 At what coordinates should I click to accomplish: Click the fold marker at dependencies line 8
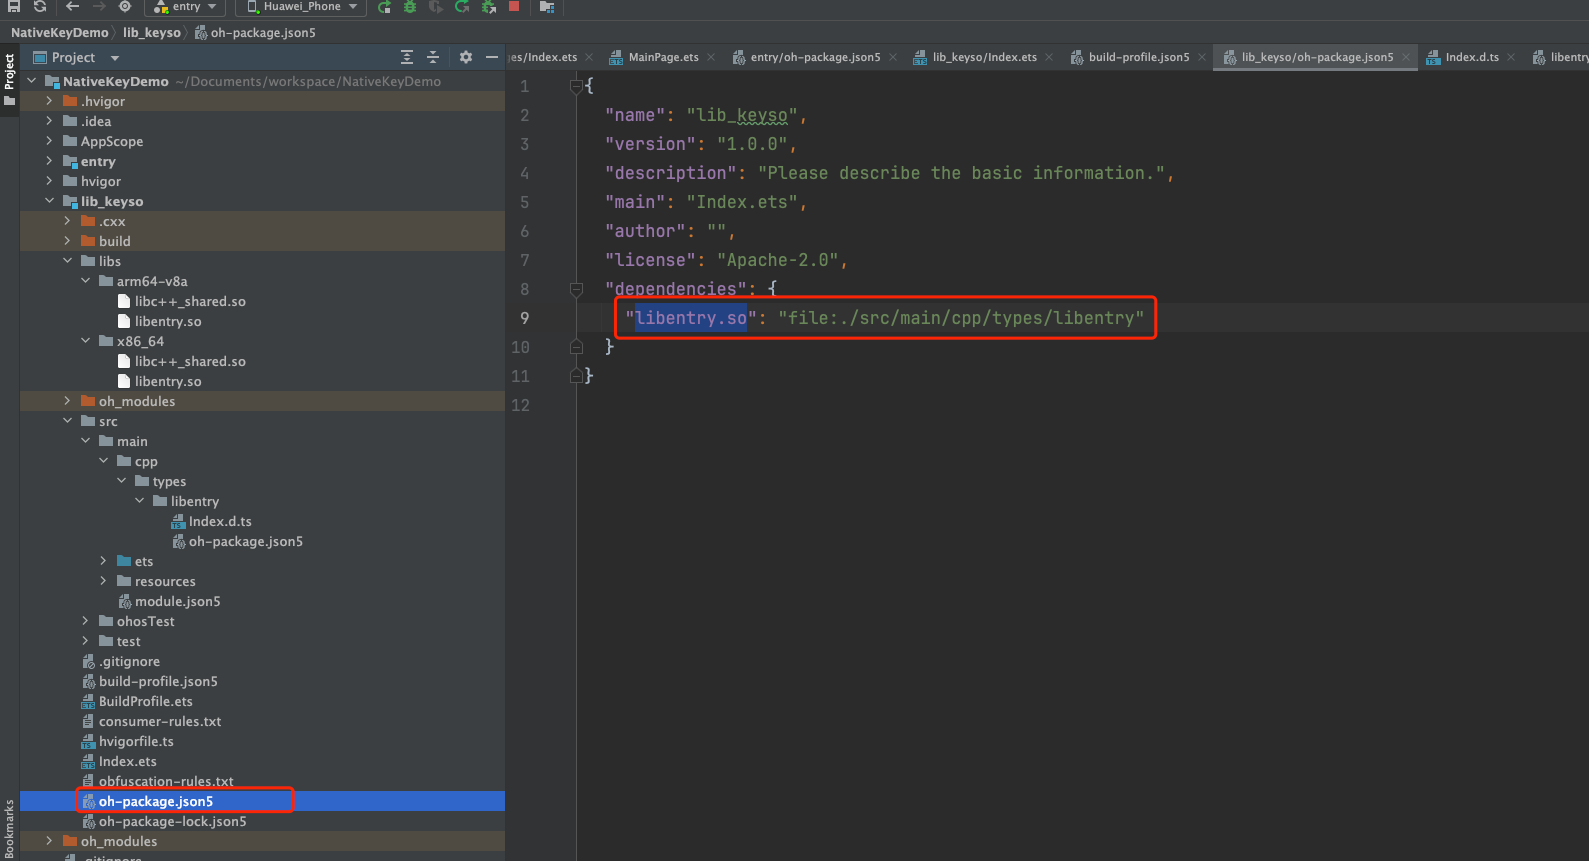[x=576, y=289]
